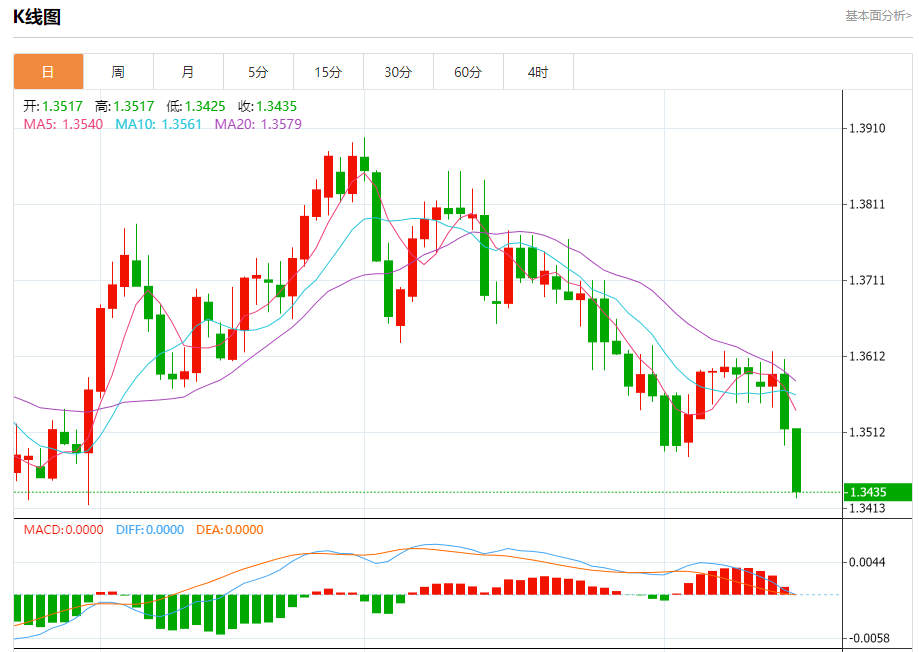Click the highest green candlestick at chart peak

point(365,164)
